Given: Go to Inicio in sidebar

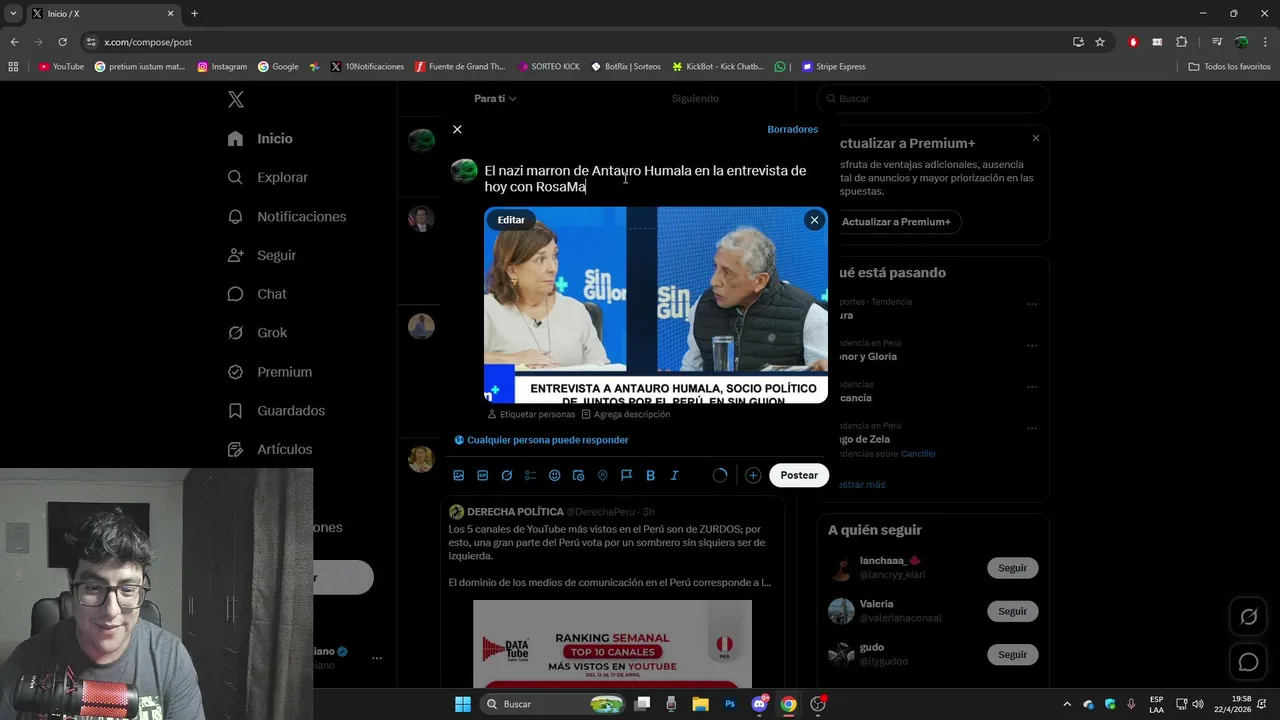Looking at the screenshot, I should [x=261, y=138].
